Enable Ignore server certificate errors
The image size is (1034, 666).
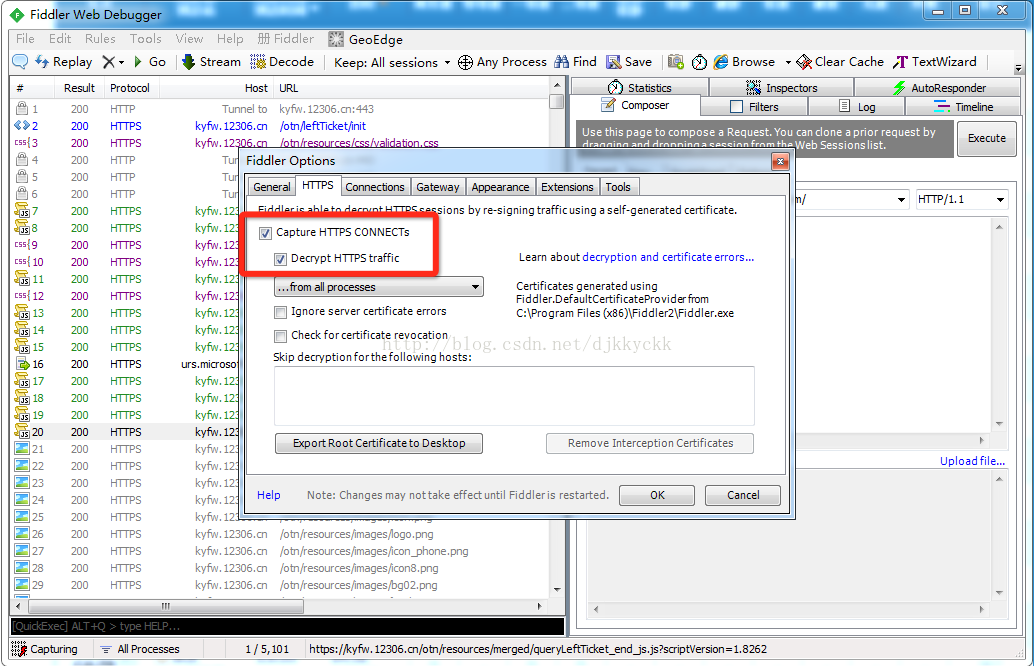[x=280, y=312]
